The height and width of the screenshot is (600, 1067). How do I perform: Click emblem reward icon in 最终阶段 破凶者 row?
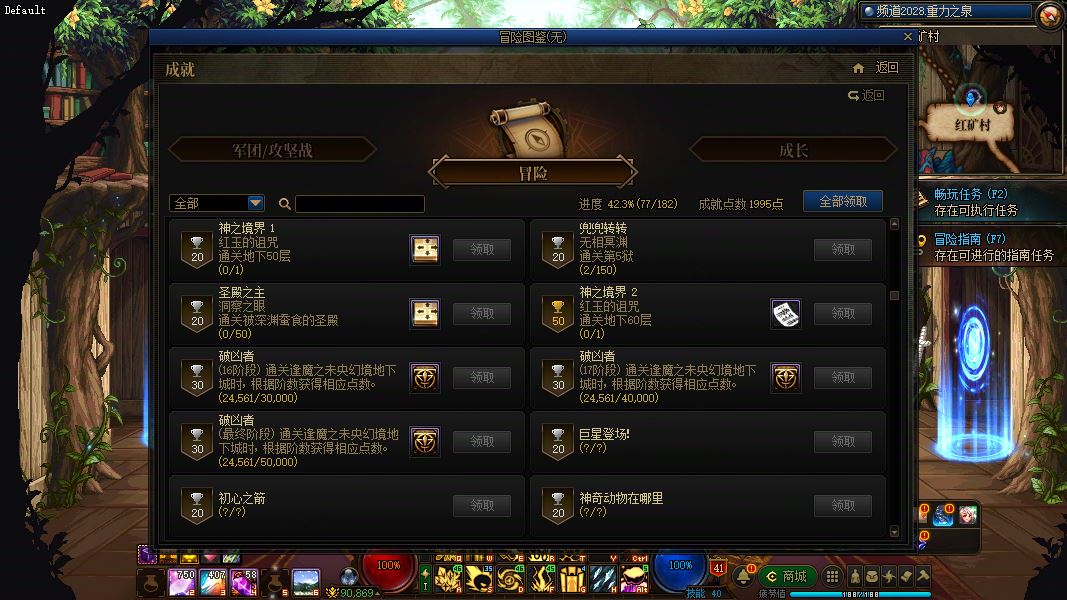tap(425, 441)
